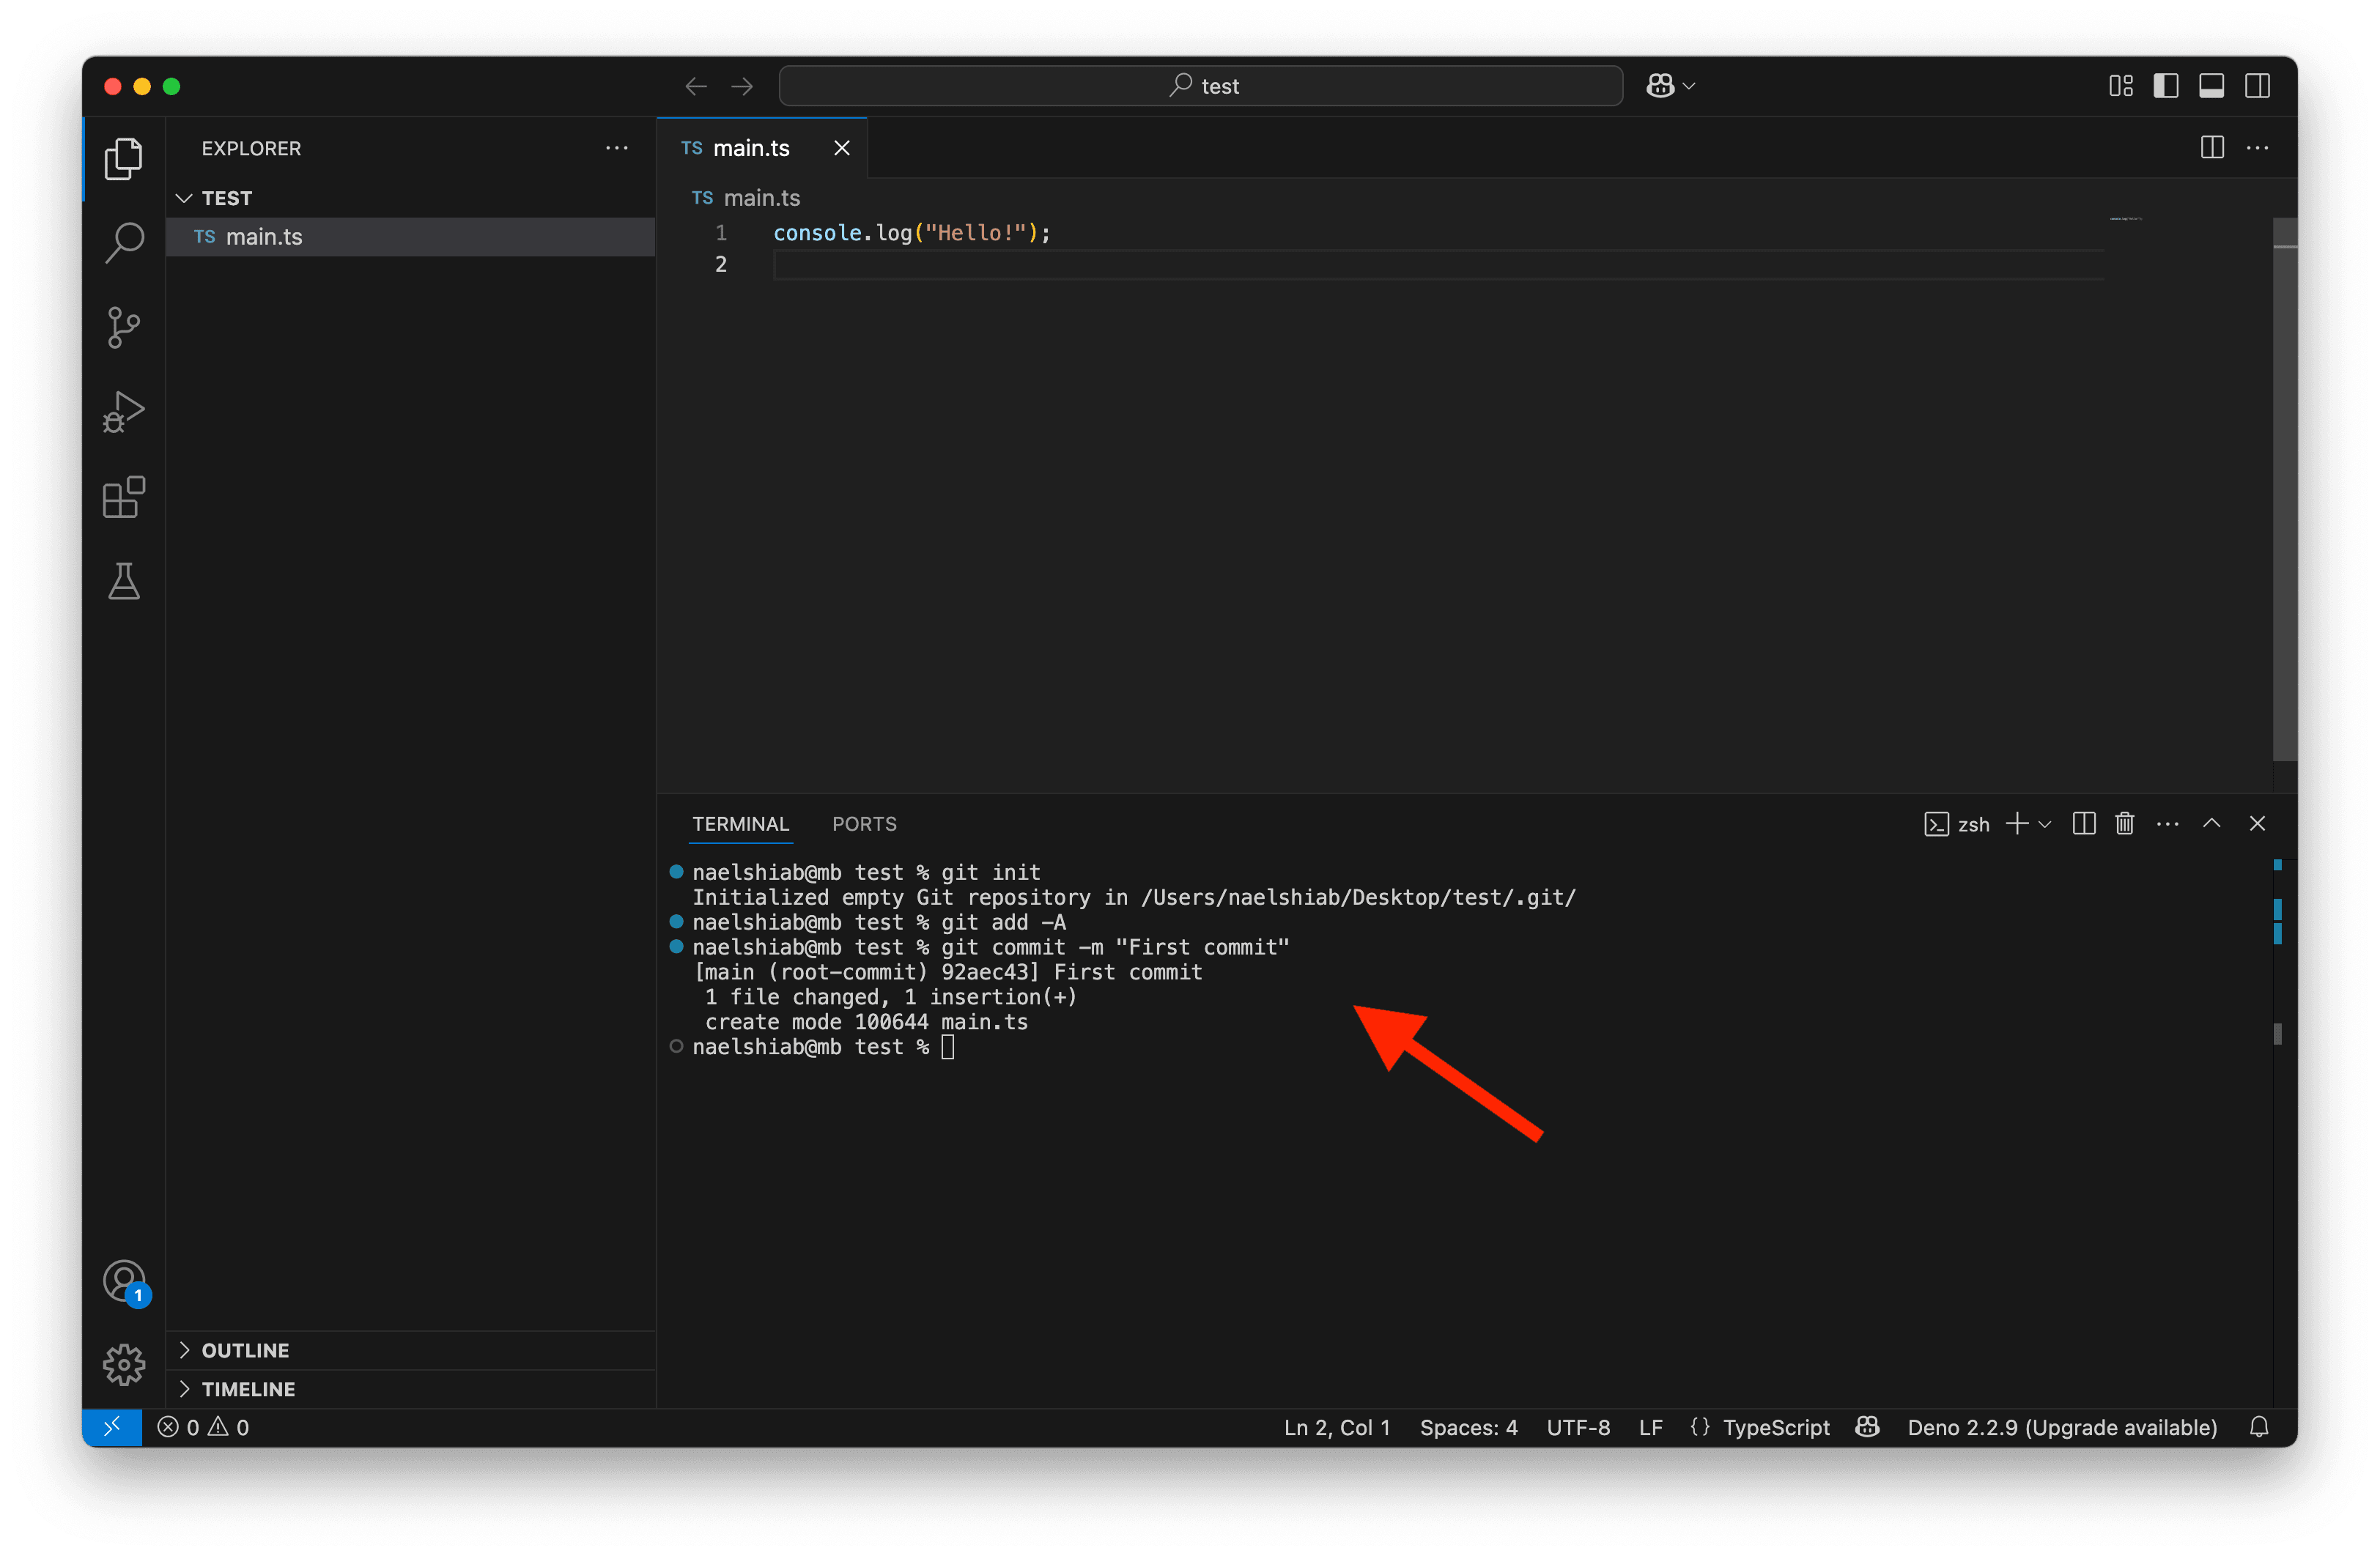Viewport: 2380px width, 1556px height.
Task: Open terminal panel more actions
Action: [2167, 824]
